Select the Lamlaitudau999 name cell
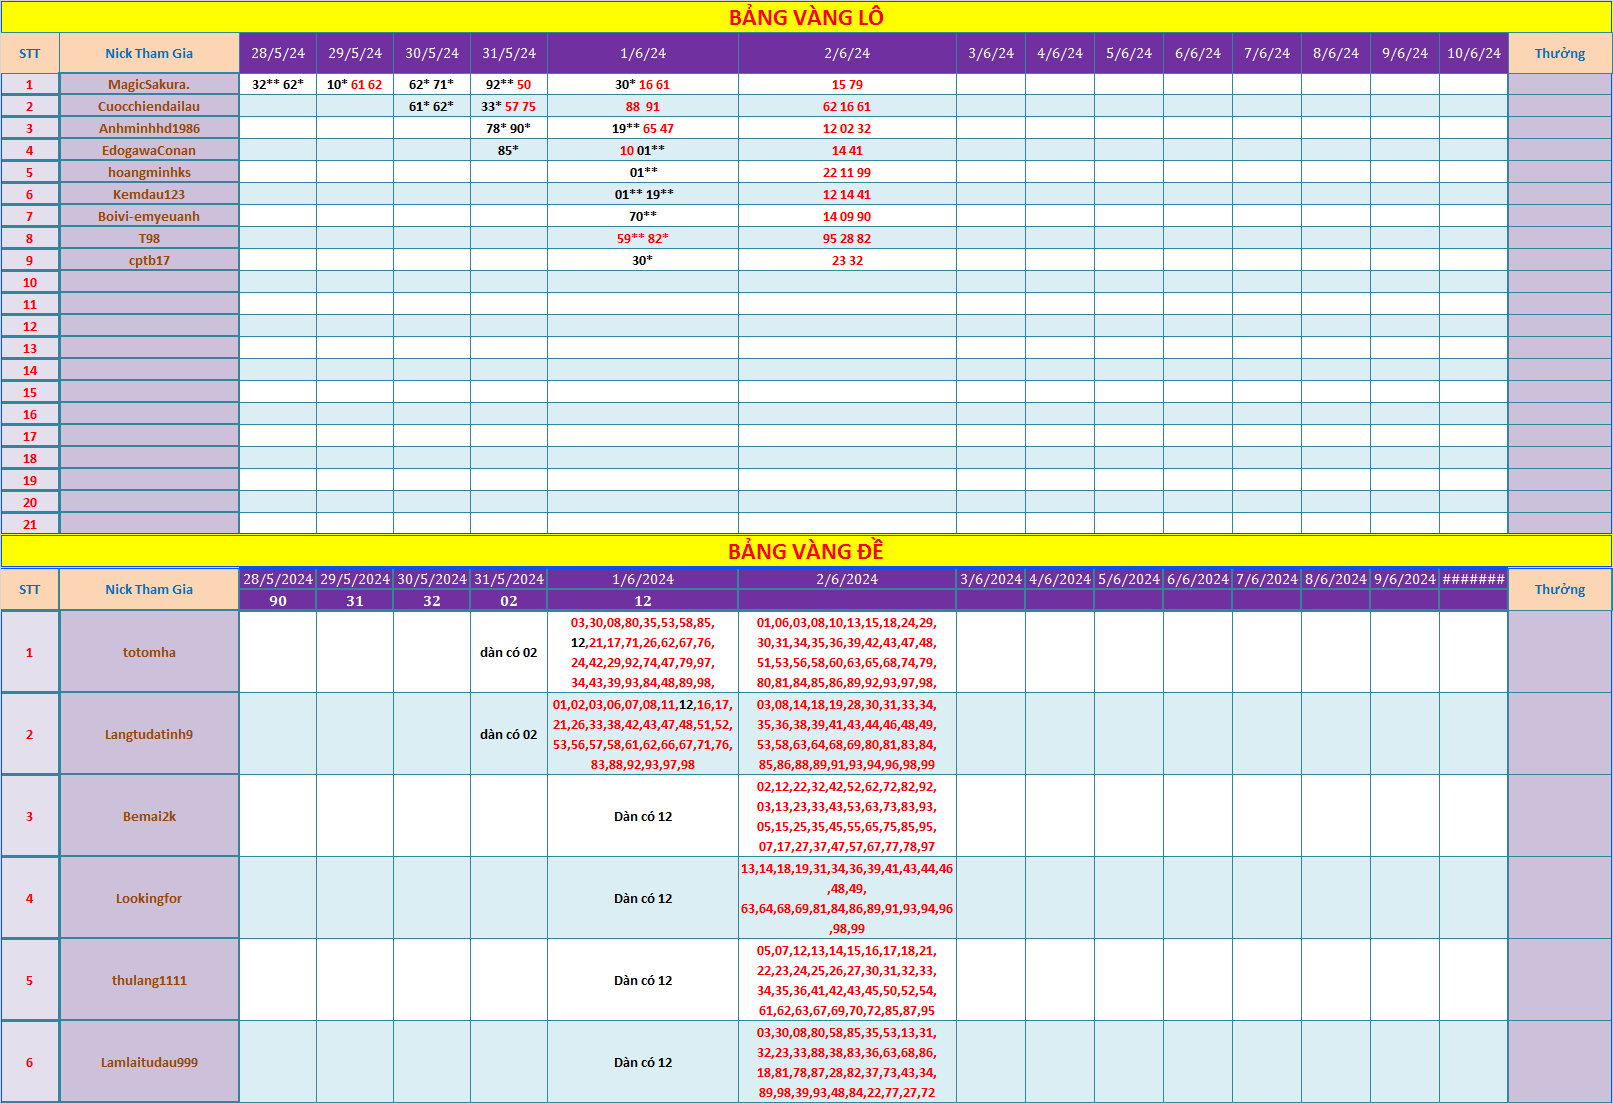Viewport: 1613px width, 1103px height. 149,1062
